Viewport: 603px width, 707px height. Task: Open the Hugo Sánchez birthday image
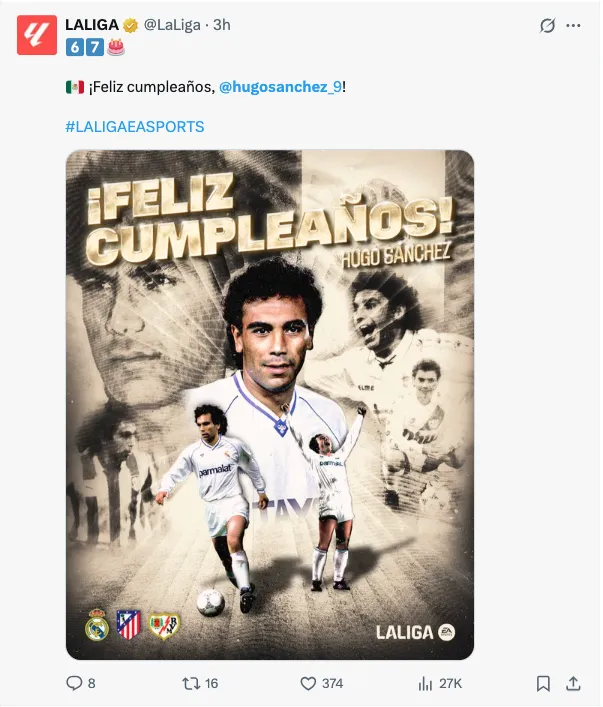pos(270,404)
